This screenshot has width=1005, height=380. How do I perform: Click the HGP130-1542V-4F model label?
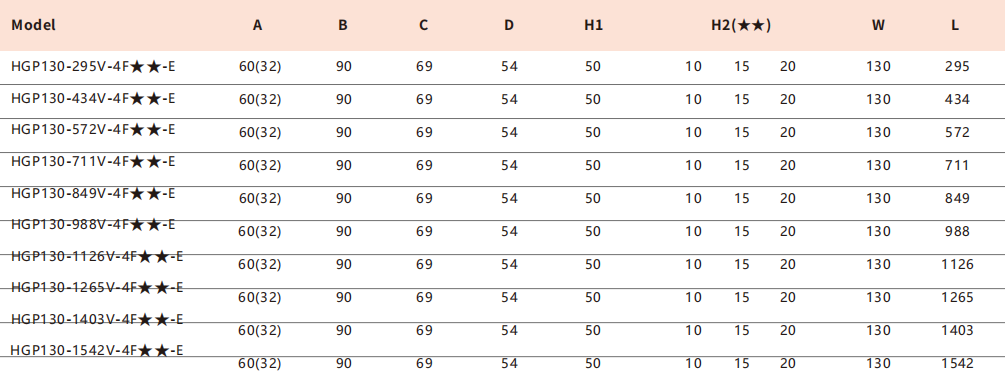click(97, 351)
